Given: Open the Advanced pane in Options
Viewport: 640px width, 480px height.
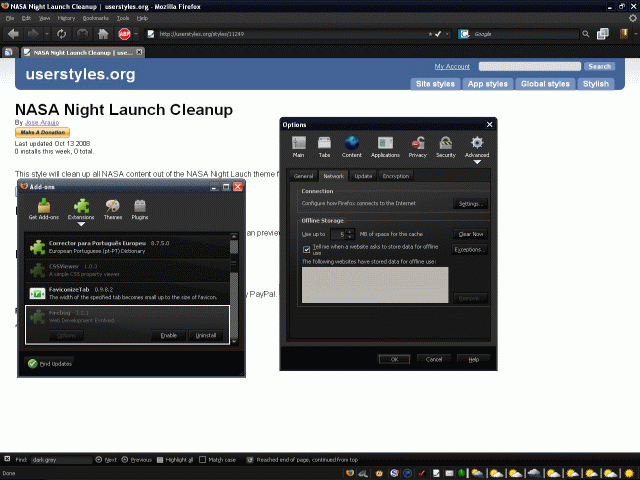Looking at the screenshot, I should tap(477, 147).
